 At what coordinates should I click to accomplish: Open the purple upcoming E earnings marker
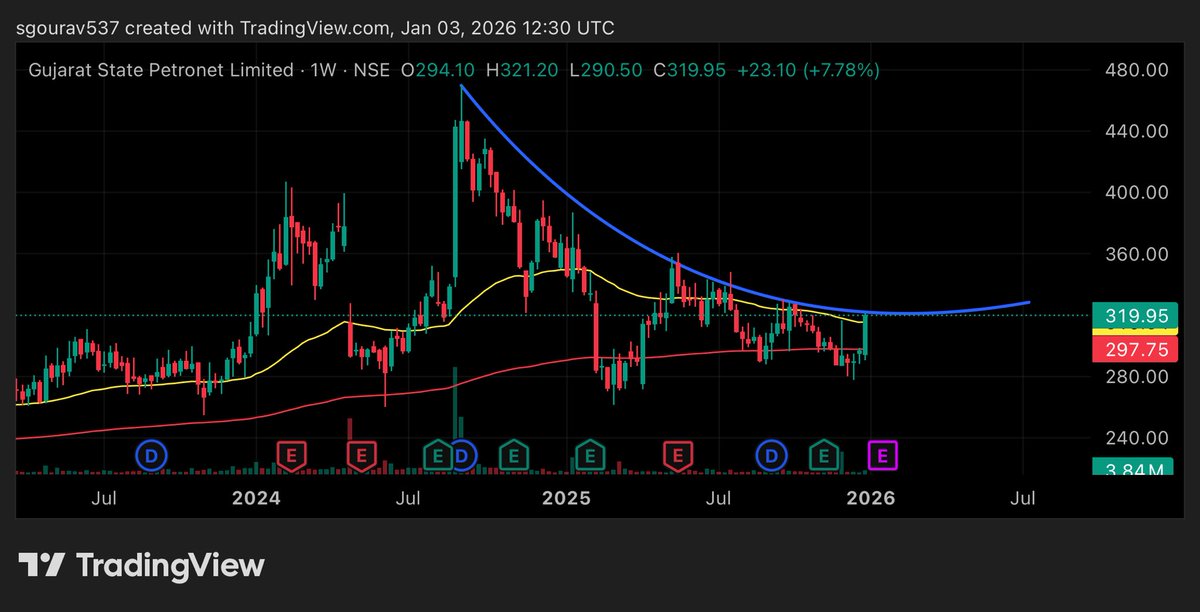point(882,456)
